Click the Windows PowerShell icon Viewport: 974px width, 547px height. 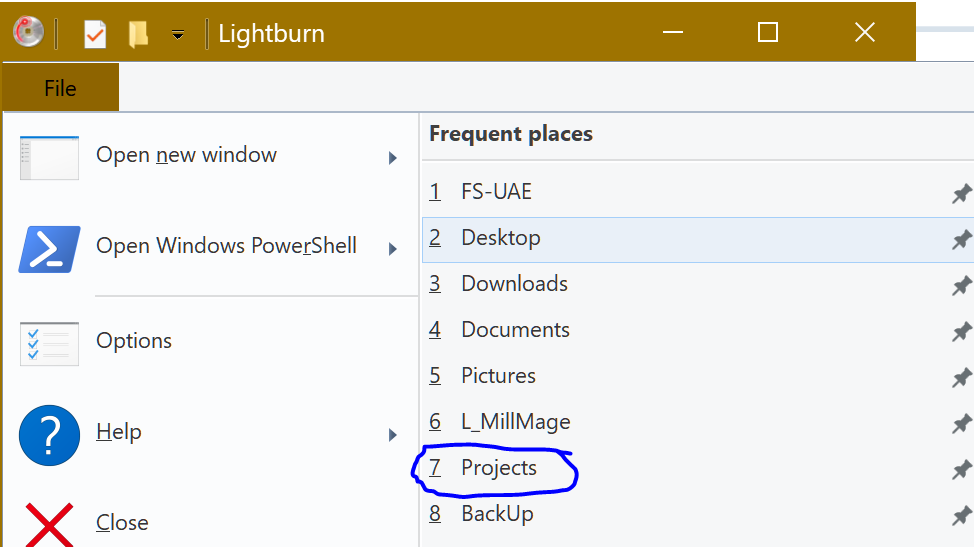pyautogui.click(x=48, y=248)
